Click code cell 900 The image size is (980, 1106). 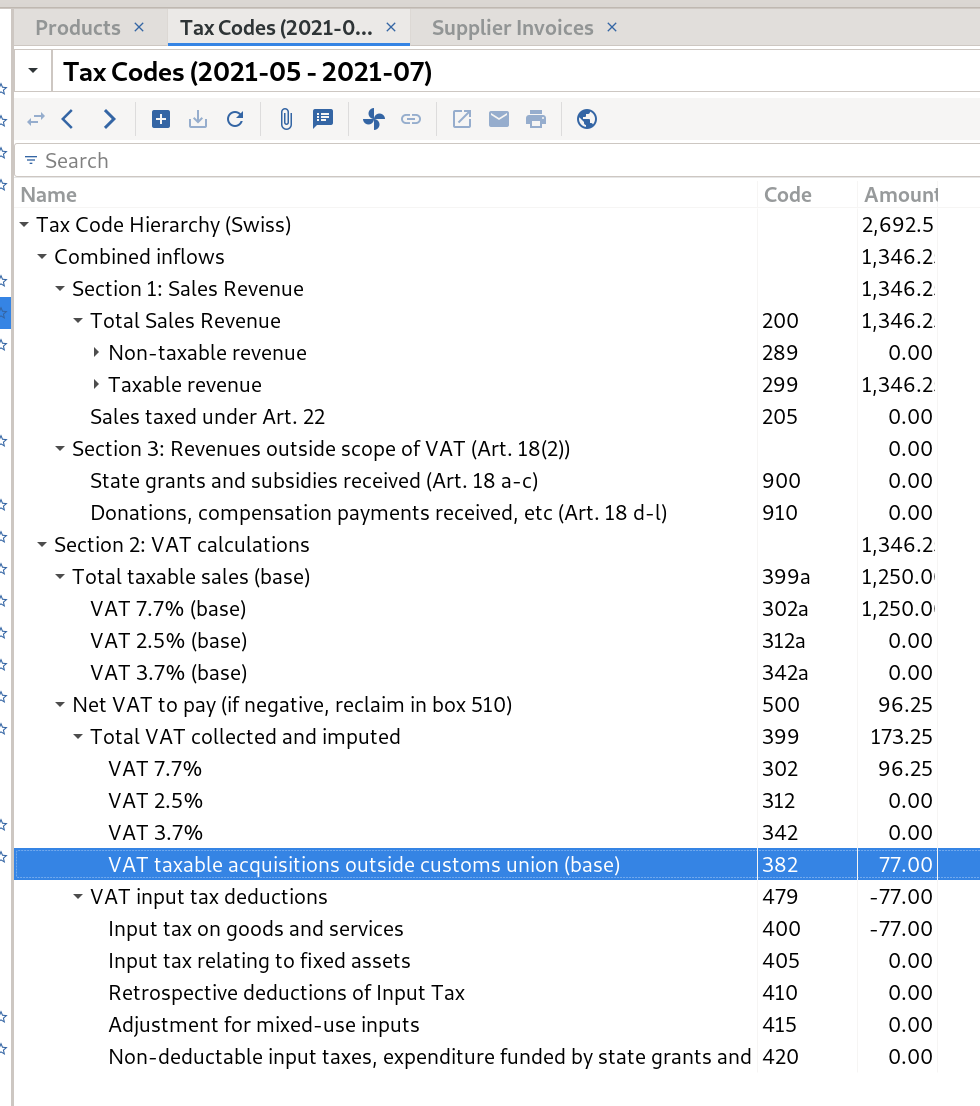pyautogui.click(x=781, y=481)
